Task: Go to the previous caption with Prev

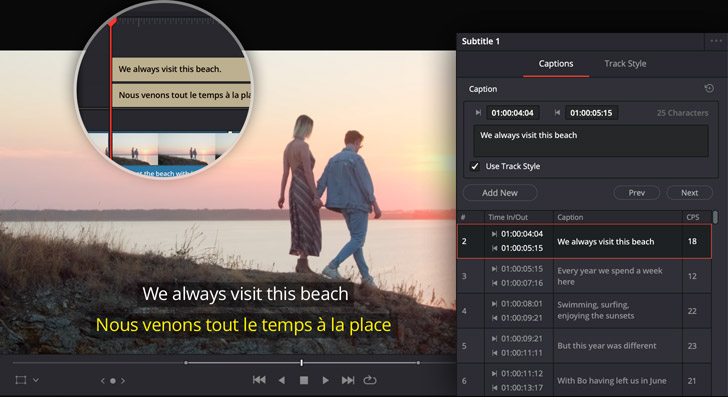Action: 637,193
